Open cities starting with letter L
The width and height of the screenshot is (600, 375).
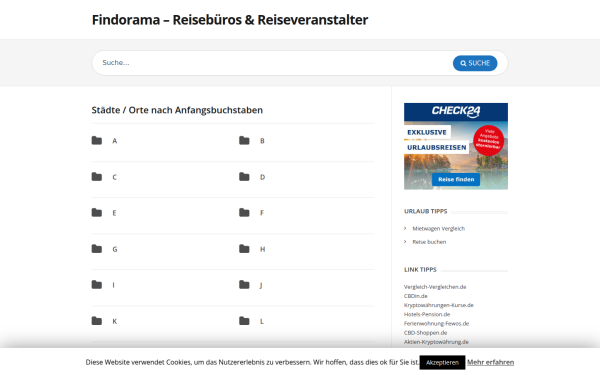pyautogui.click(x=262, y=321)
